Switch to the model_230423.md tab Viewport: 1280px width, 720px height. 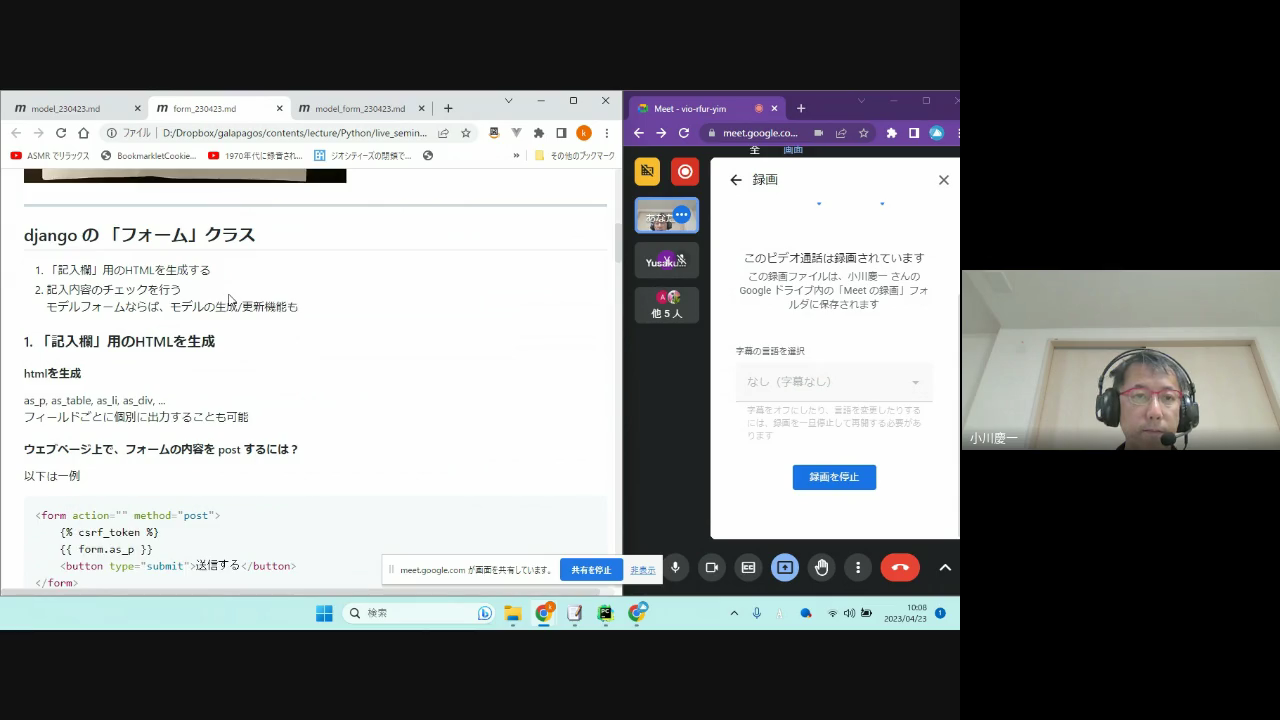pyautogui.click(x=66, y=108)
